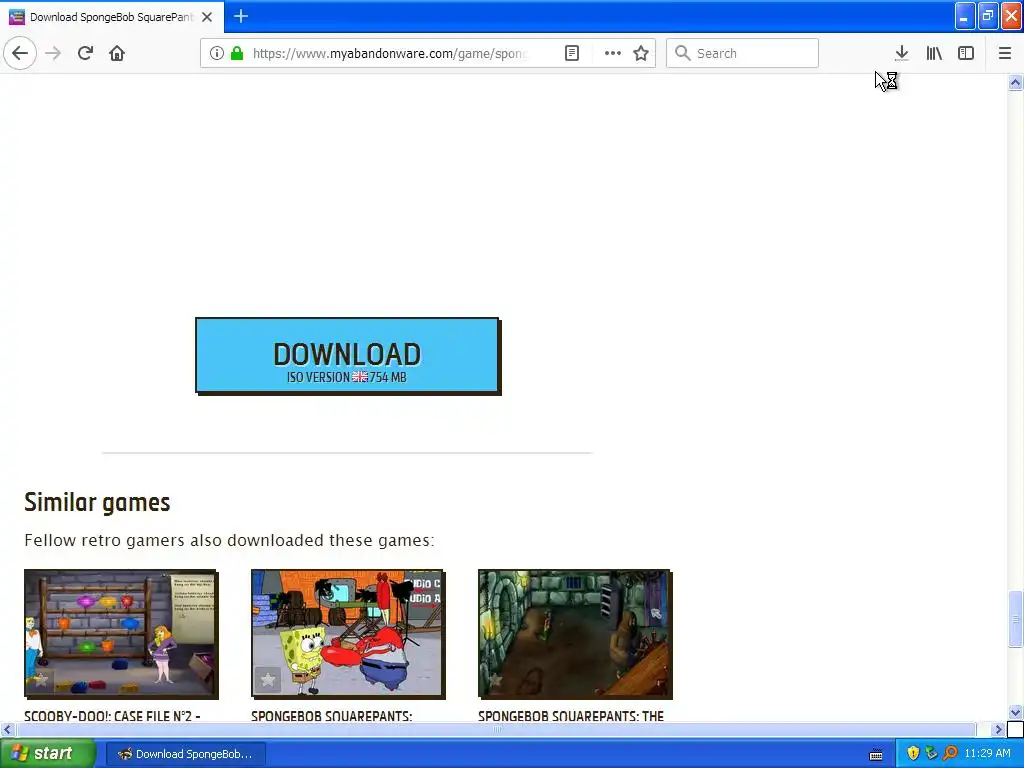Open the middle SpongeBob SquarePants: title link
This screenshot has width=1024, height=768.
tap(332, 716)
